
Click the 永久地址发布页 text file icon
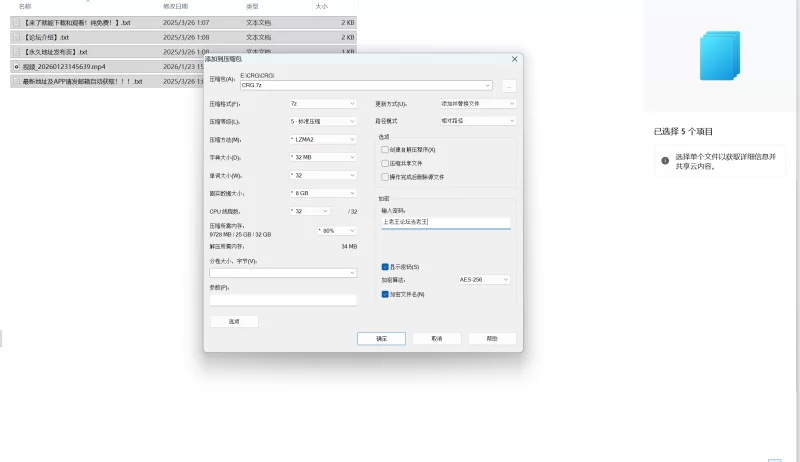16,52
